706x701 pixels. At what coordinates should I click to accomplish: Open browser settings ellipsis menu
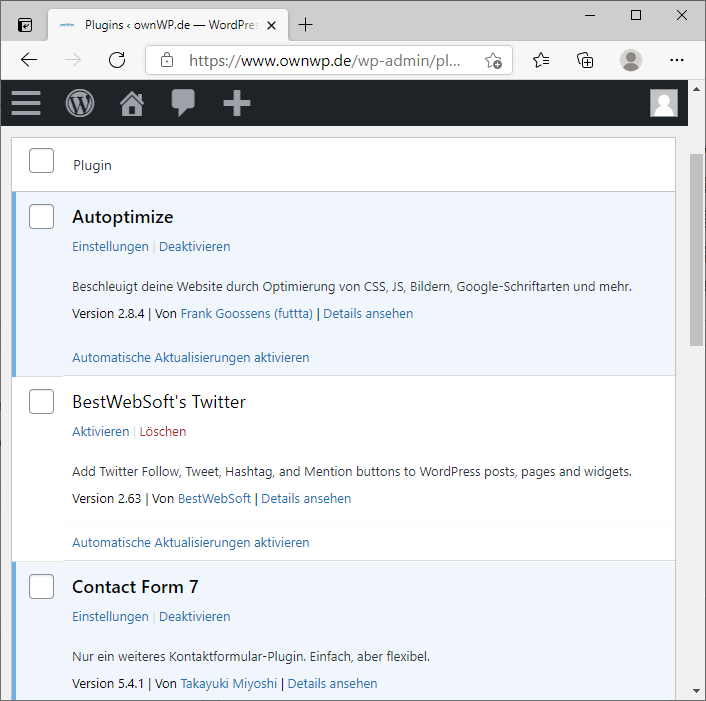677,60
